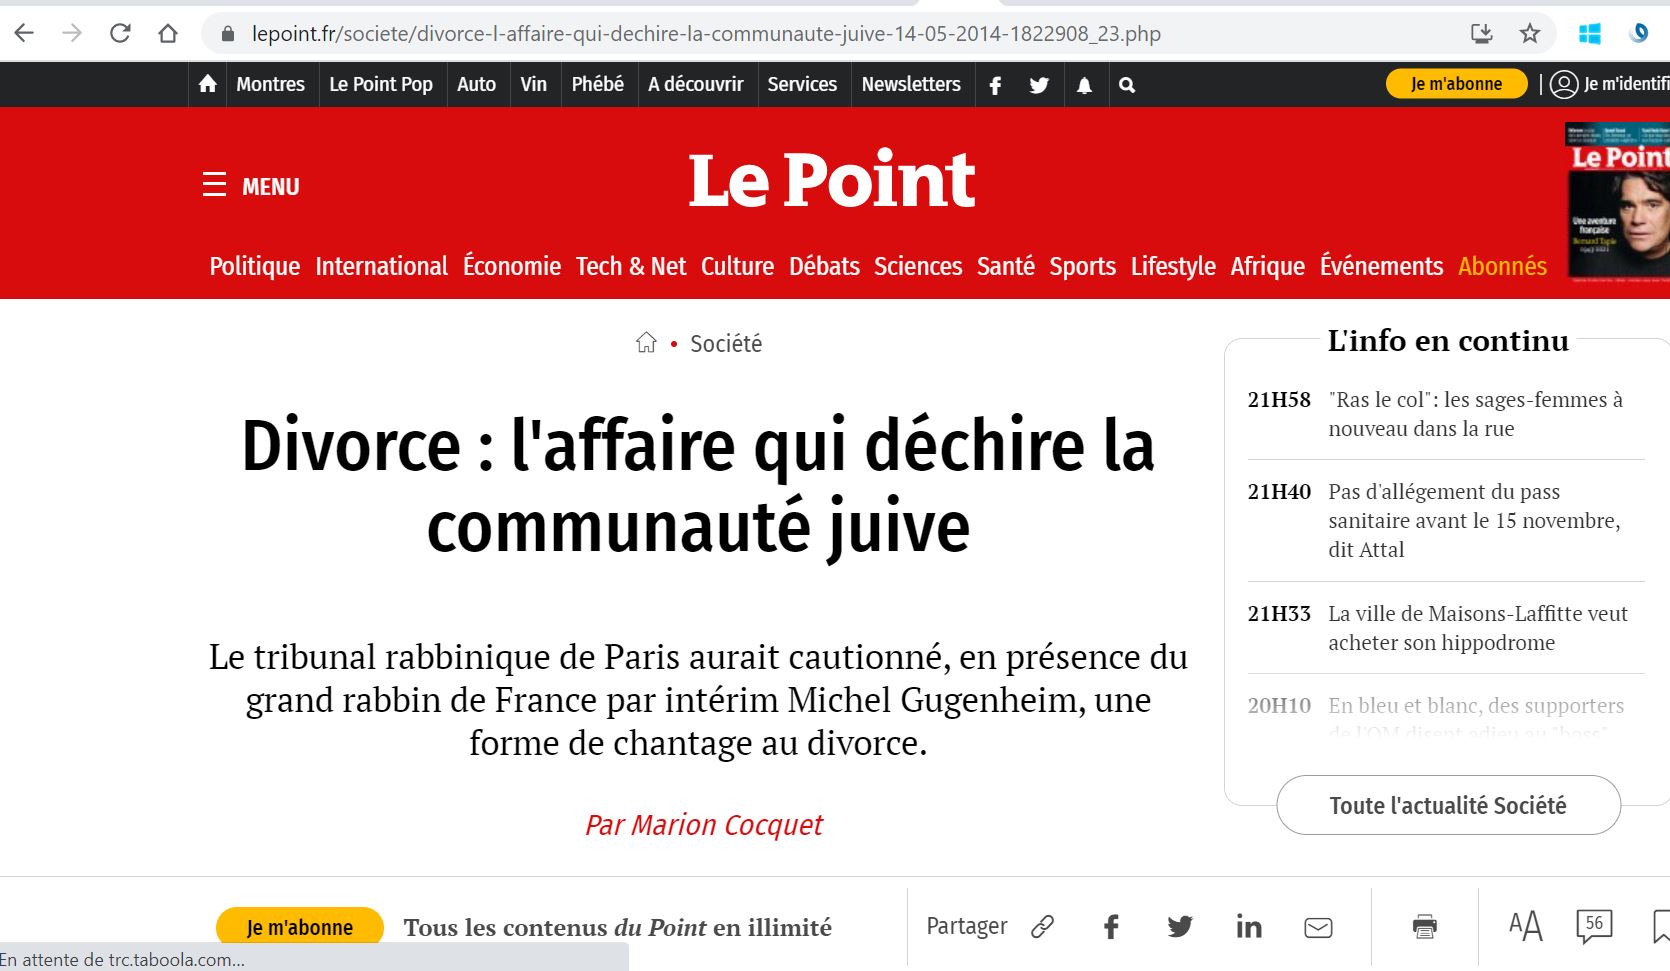Click the Le Point logo

point(831,180)
